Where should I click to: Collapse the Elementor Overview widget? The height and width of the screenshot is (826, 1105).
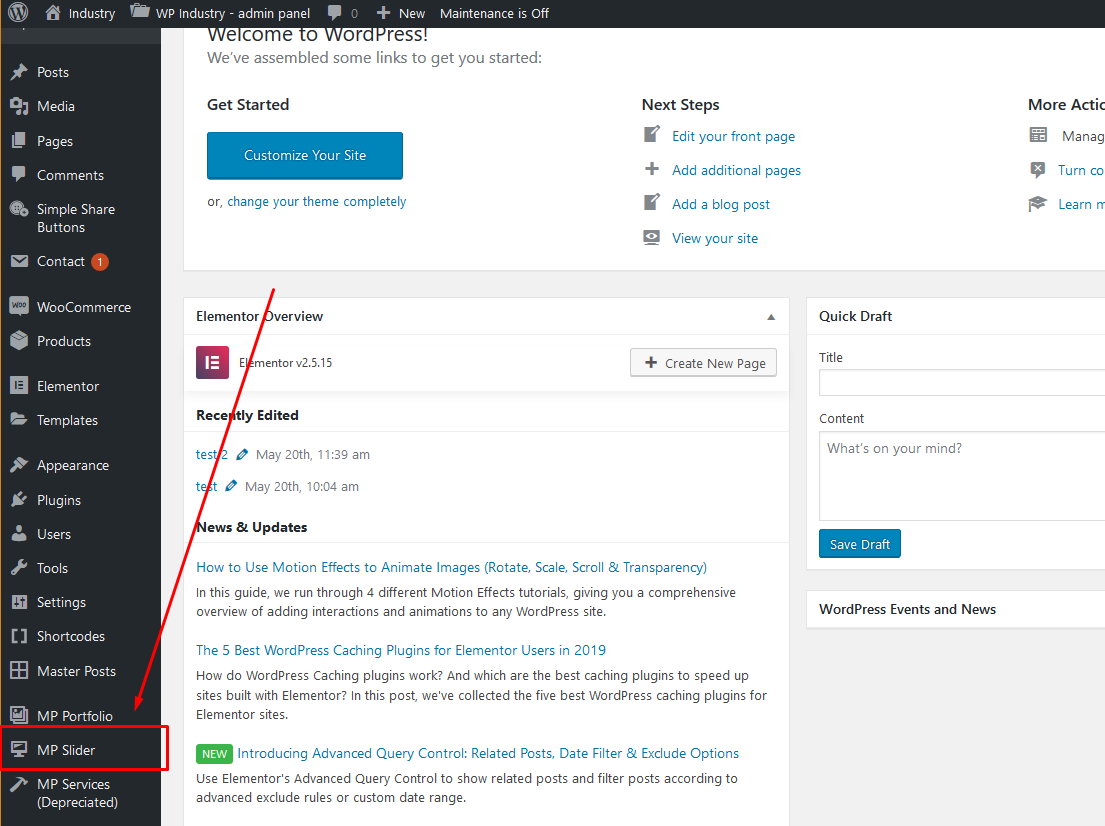click(x=771, y=317)
